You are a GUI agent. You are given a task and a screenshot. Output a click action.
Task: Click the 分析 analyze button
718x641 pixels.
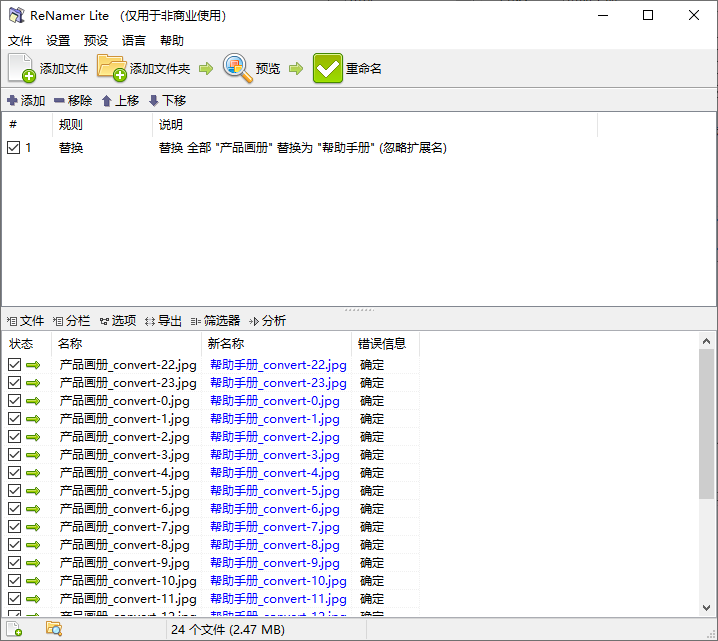tap(268, 321)
